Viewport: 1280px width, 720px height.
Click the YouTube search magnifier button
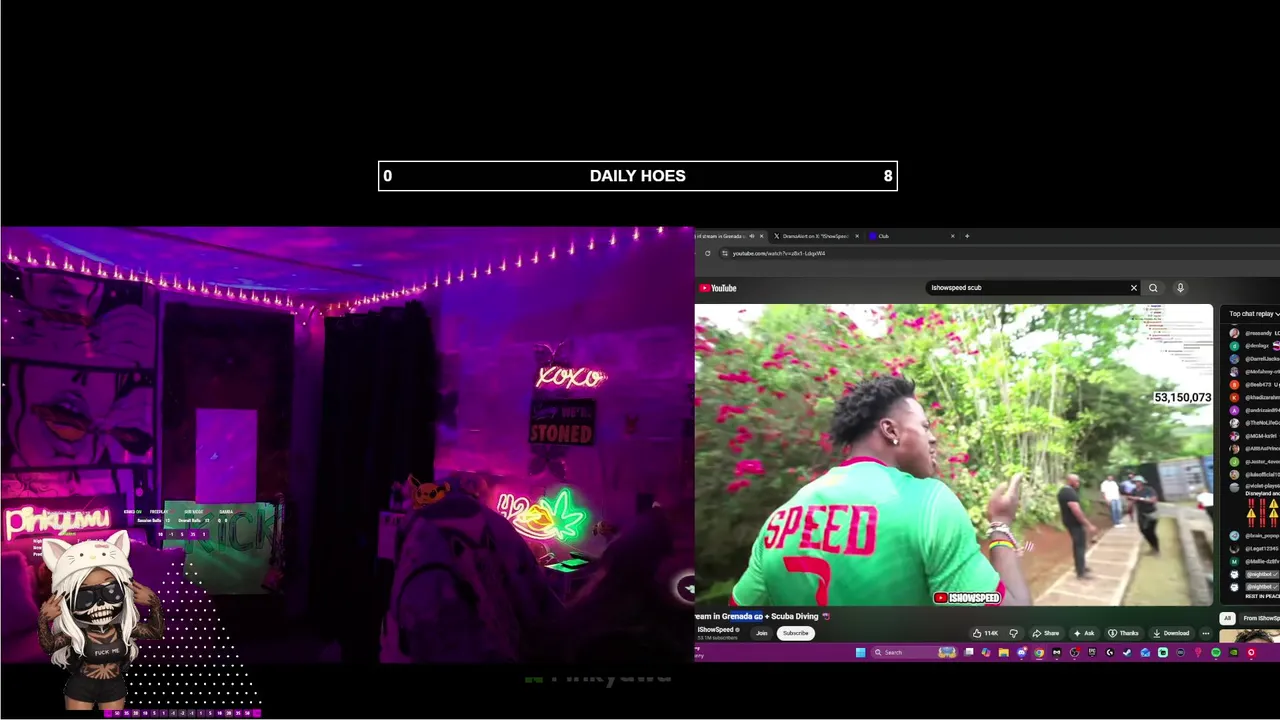click(x=1153, y=288)
